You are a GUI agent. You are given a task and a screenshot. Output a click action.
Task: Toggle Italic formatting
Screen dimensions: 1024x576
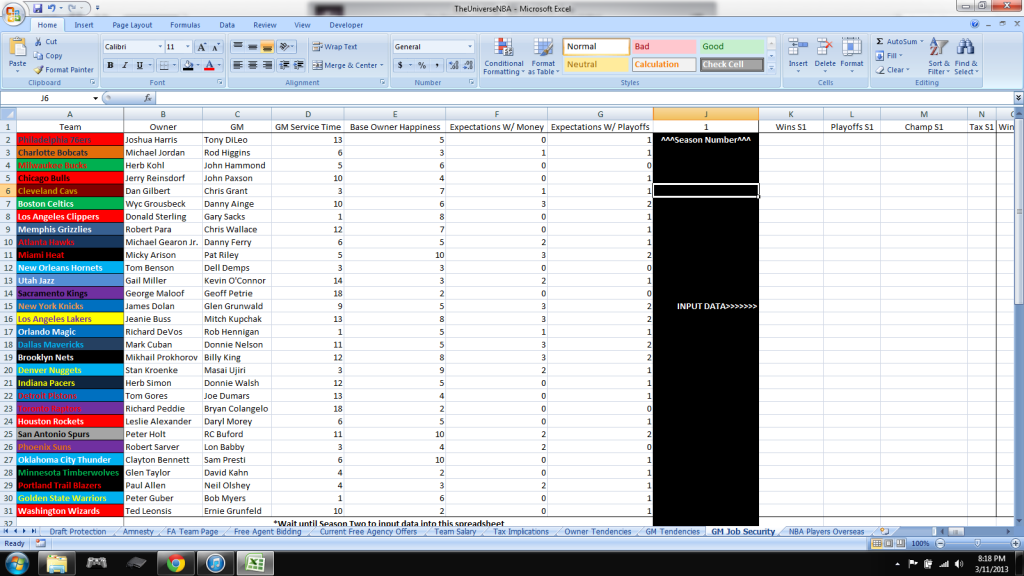pos(125,65)
